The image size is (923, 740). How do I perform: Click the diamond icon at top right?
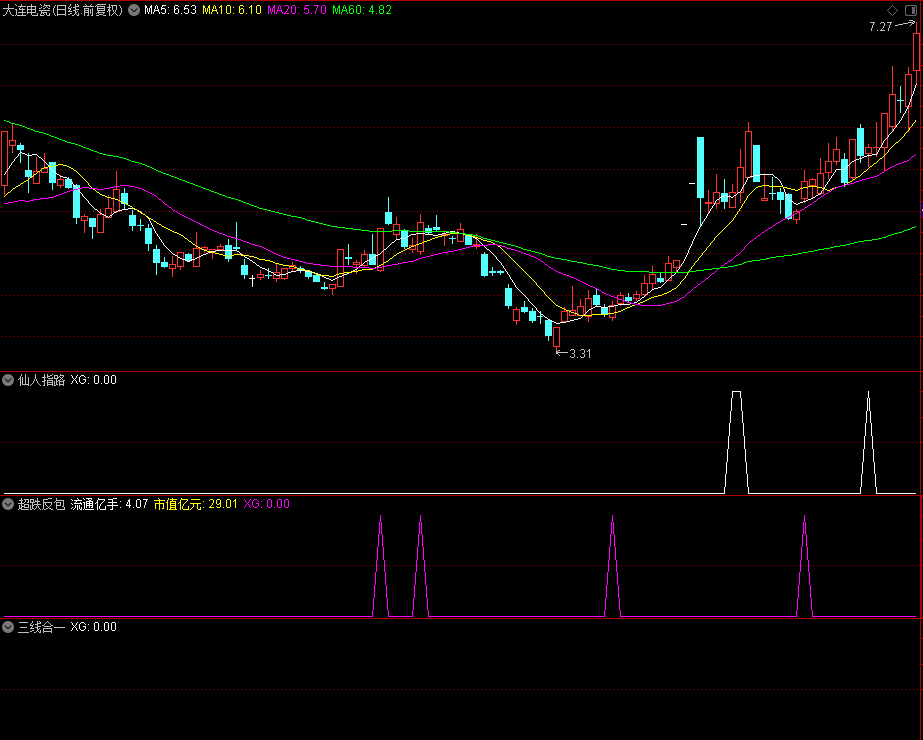click(892, 10)
